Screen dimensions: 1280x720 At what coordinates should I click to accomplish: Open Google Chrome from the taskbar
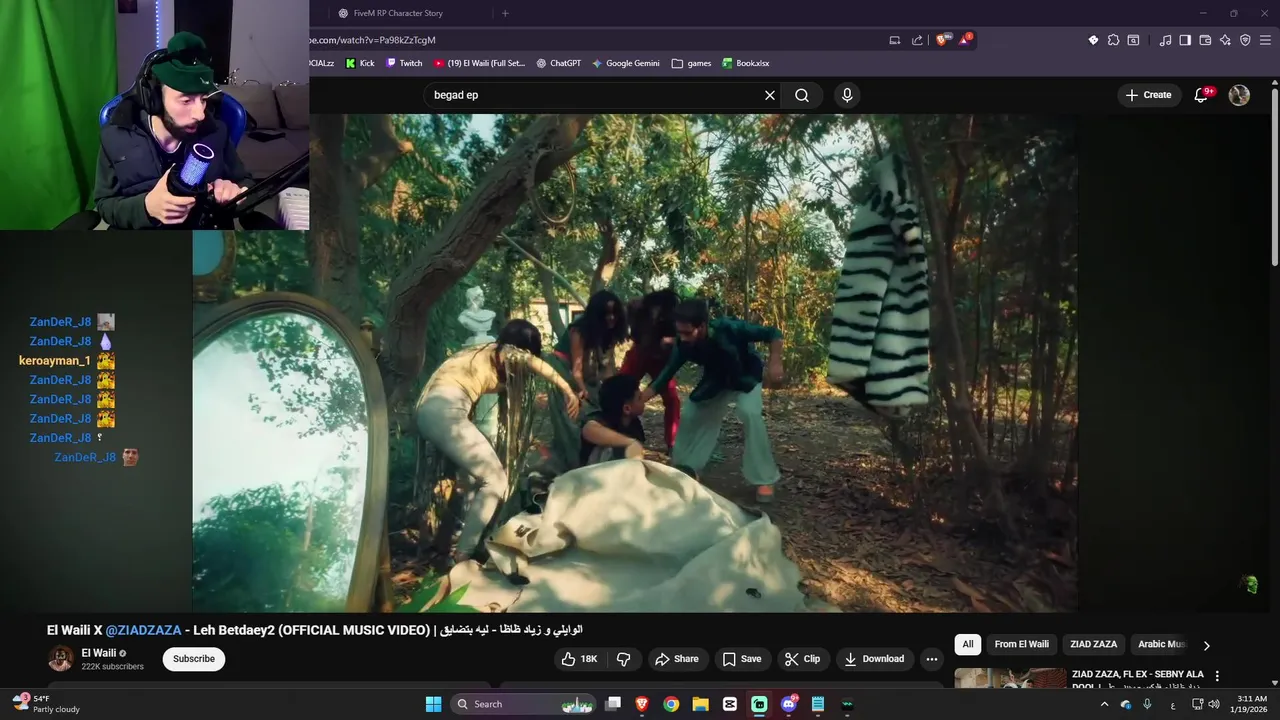pos(671,704)
